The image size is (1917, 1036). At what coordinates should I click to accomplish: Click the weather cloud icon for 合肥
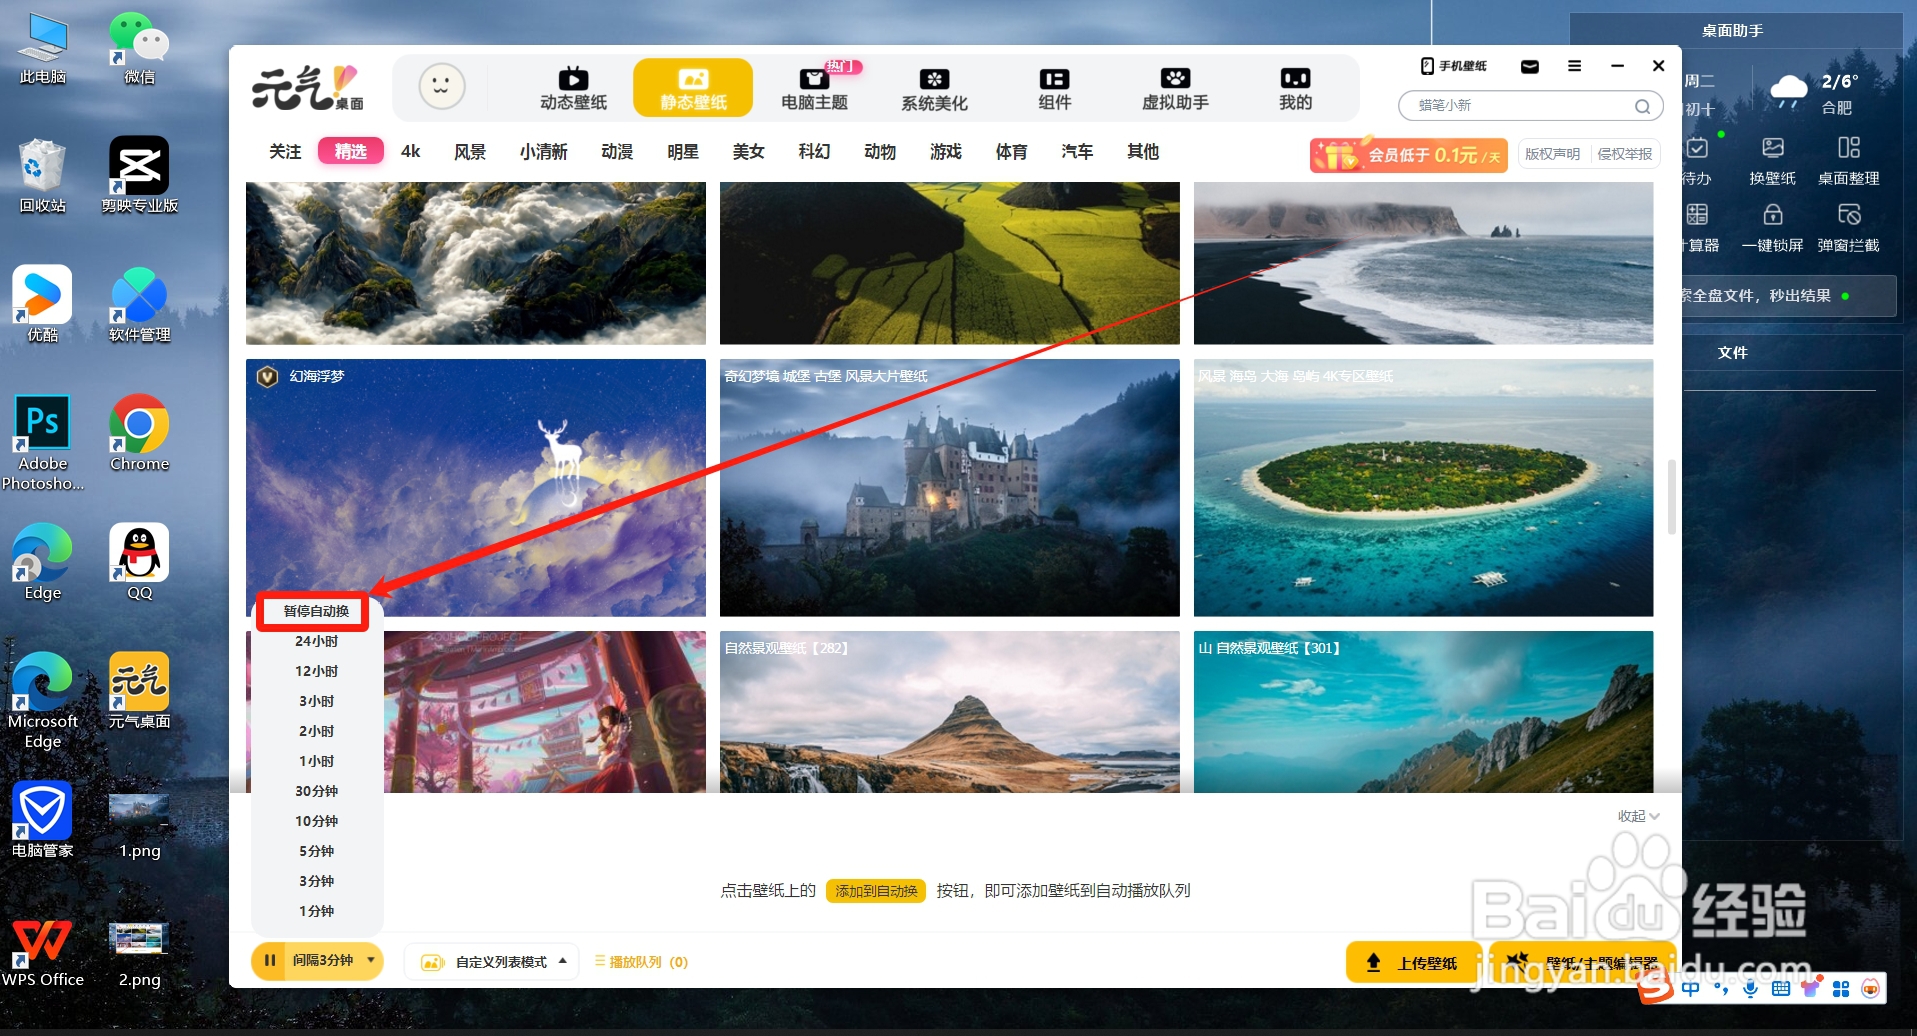click(x=1788, y=91)
